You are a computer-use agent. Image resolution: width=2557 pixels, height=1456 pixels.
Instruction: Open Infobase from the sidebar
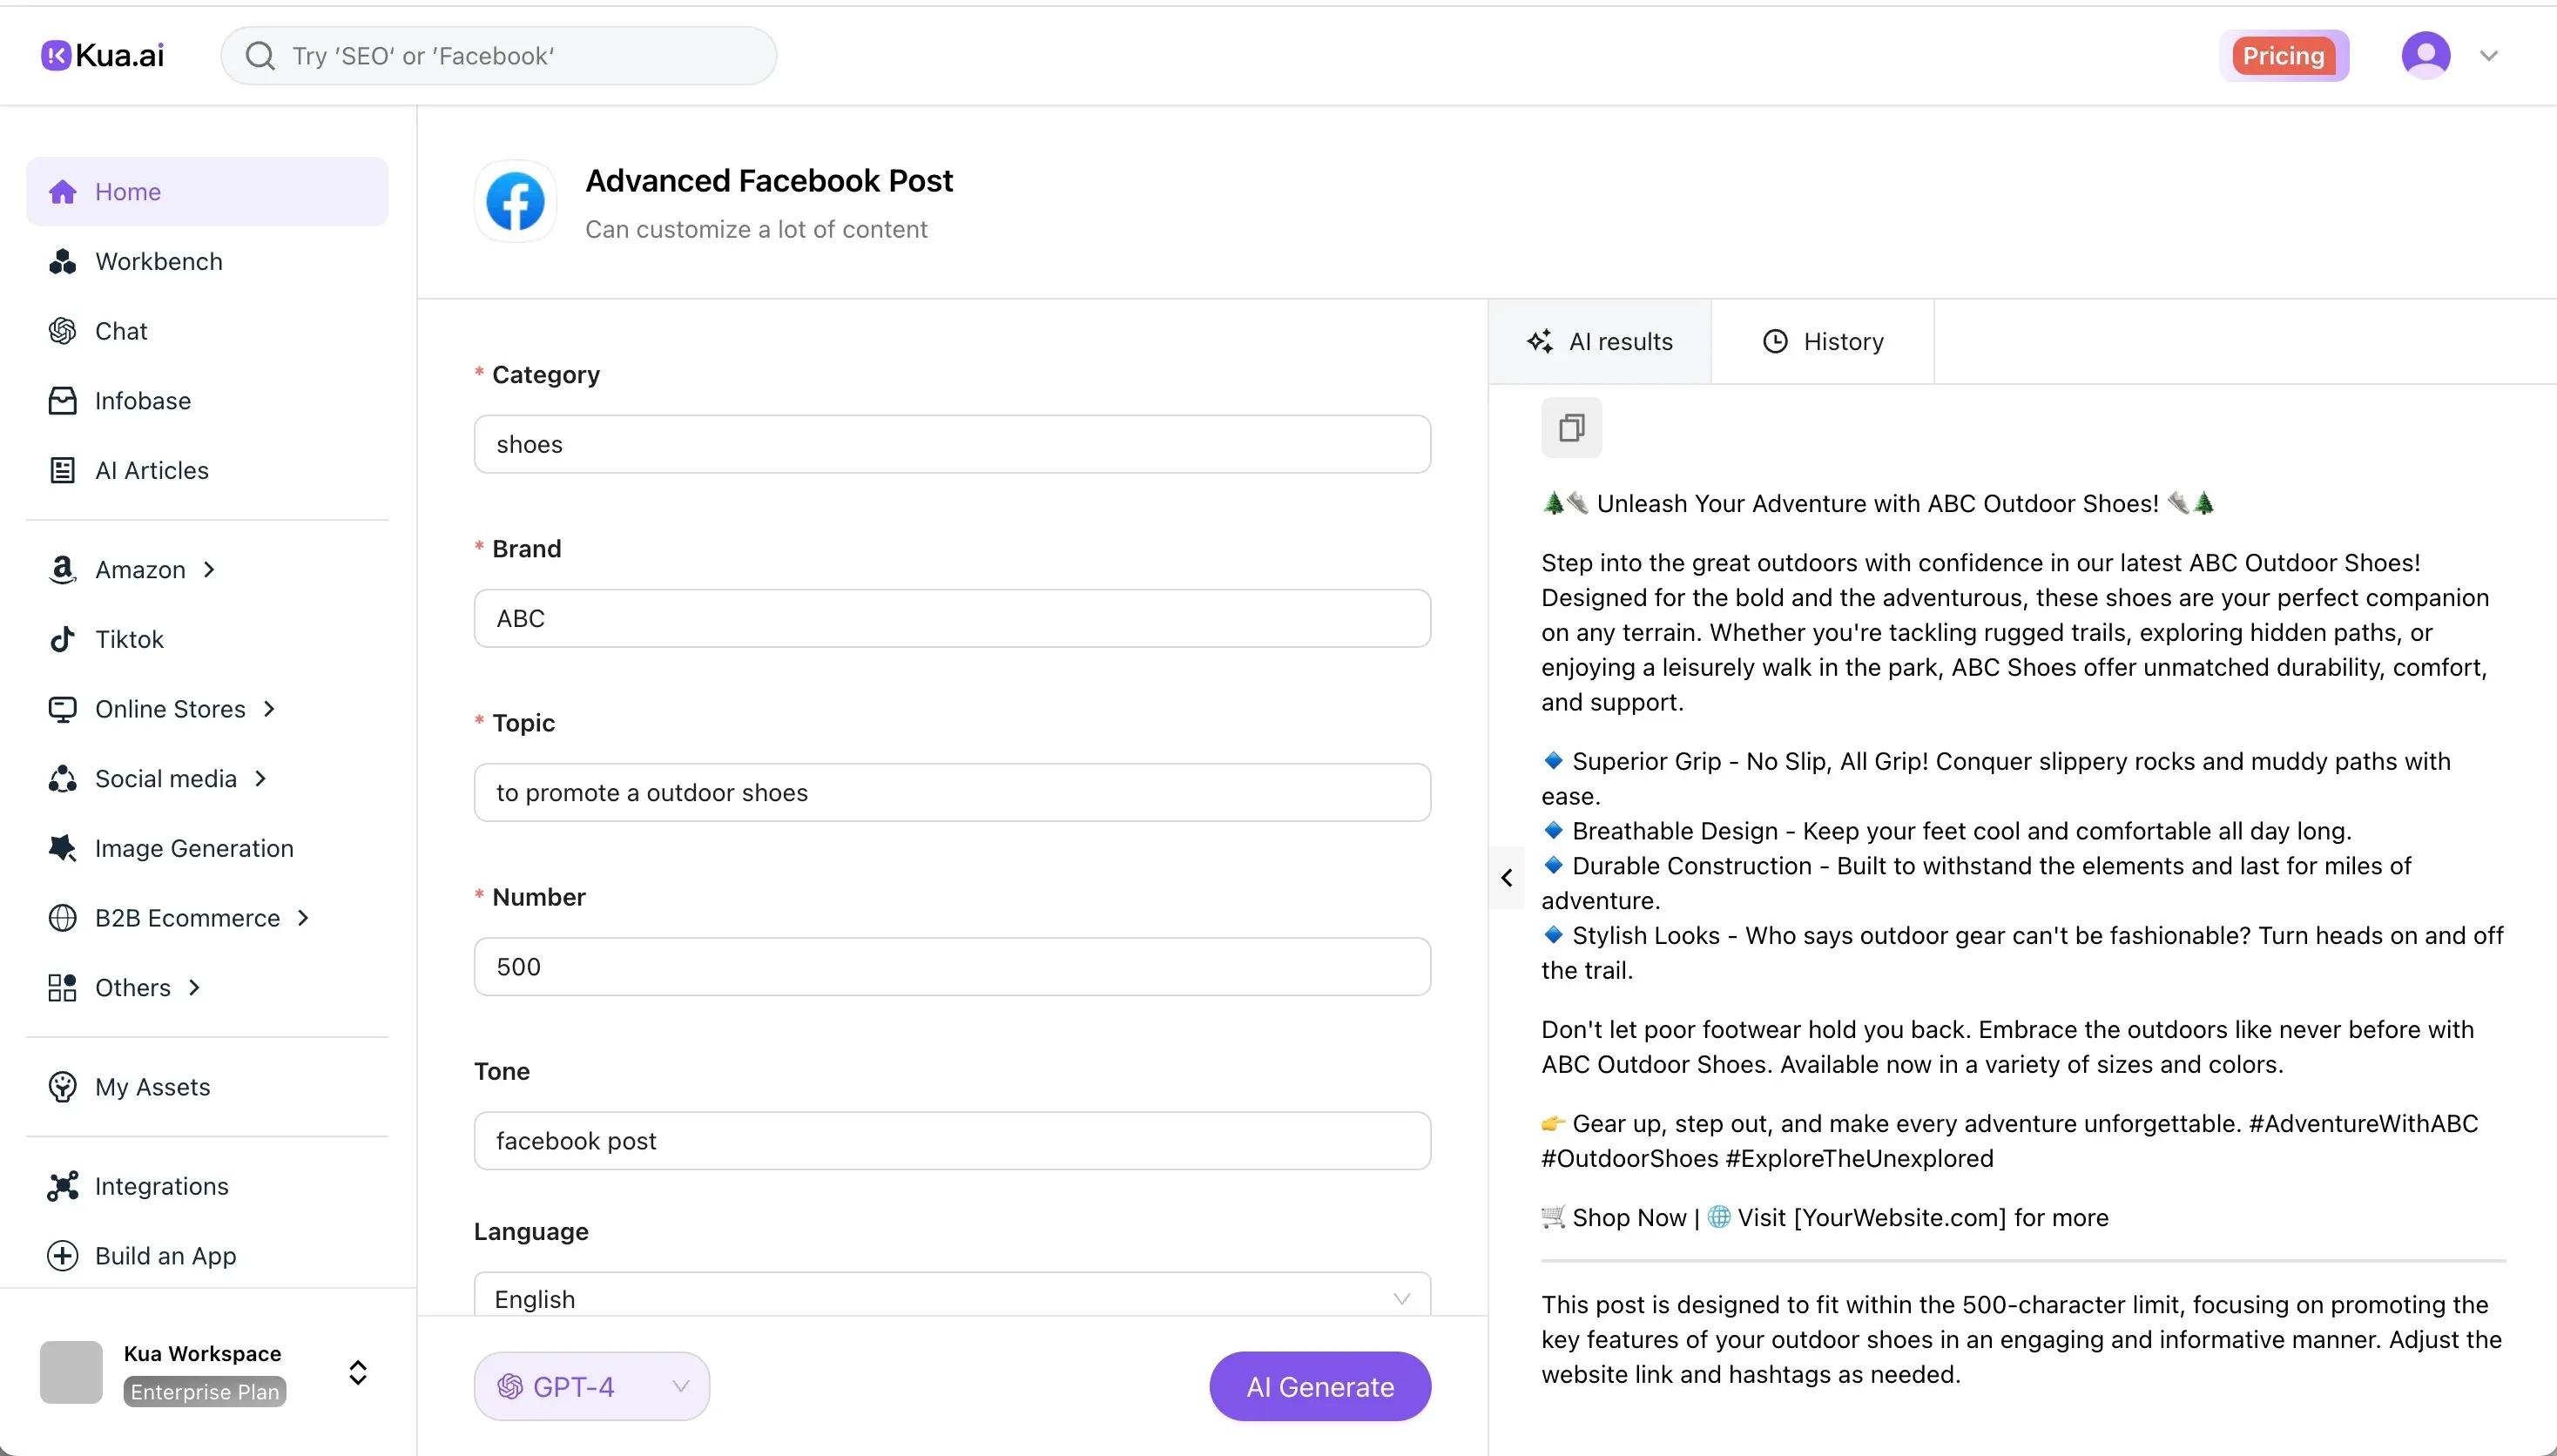click(x=142, y=400)
